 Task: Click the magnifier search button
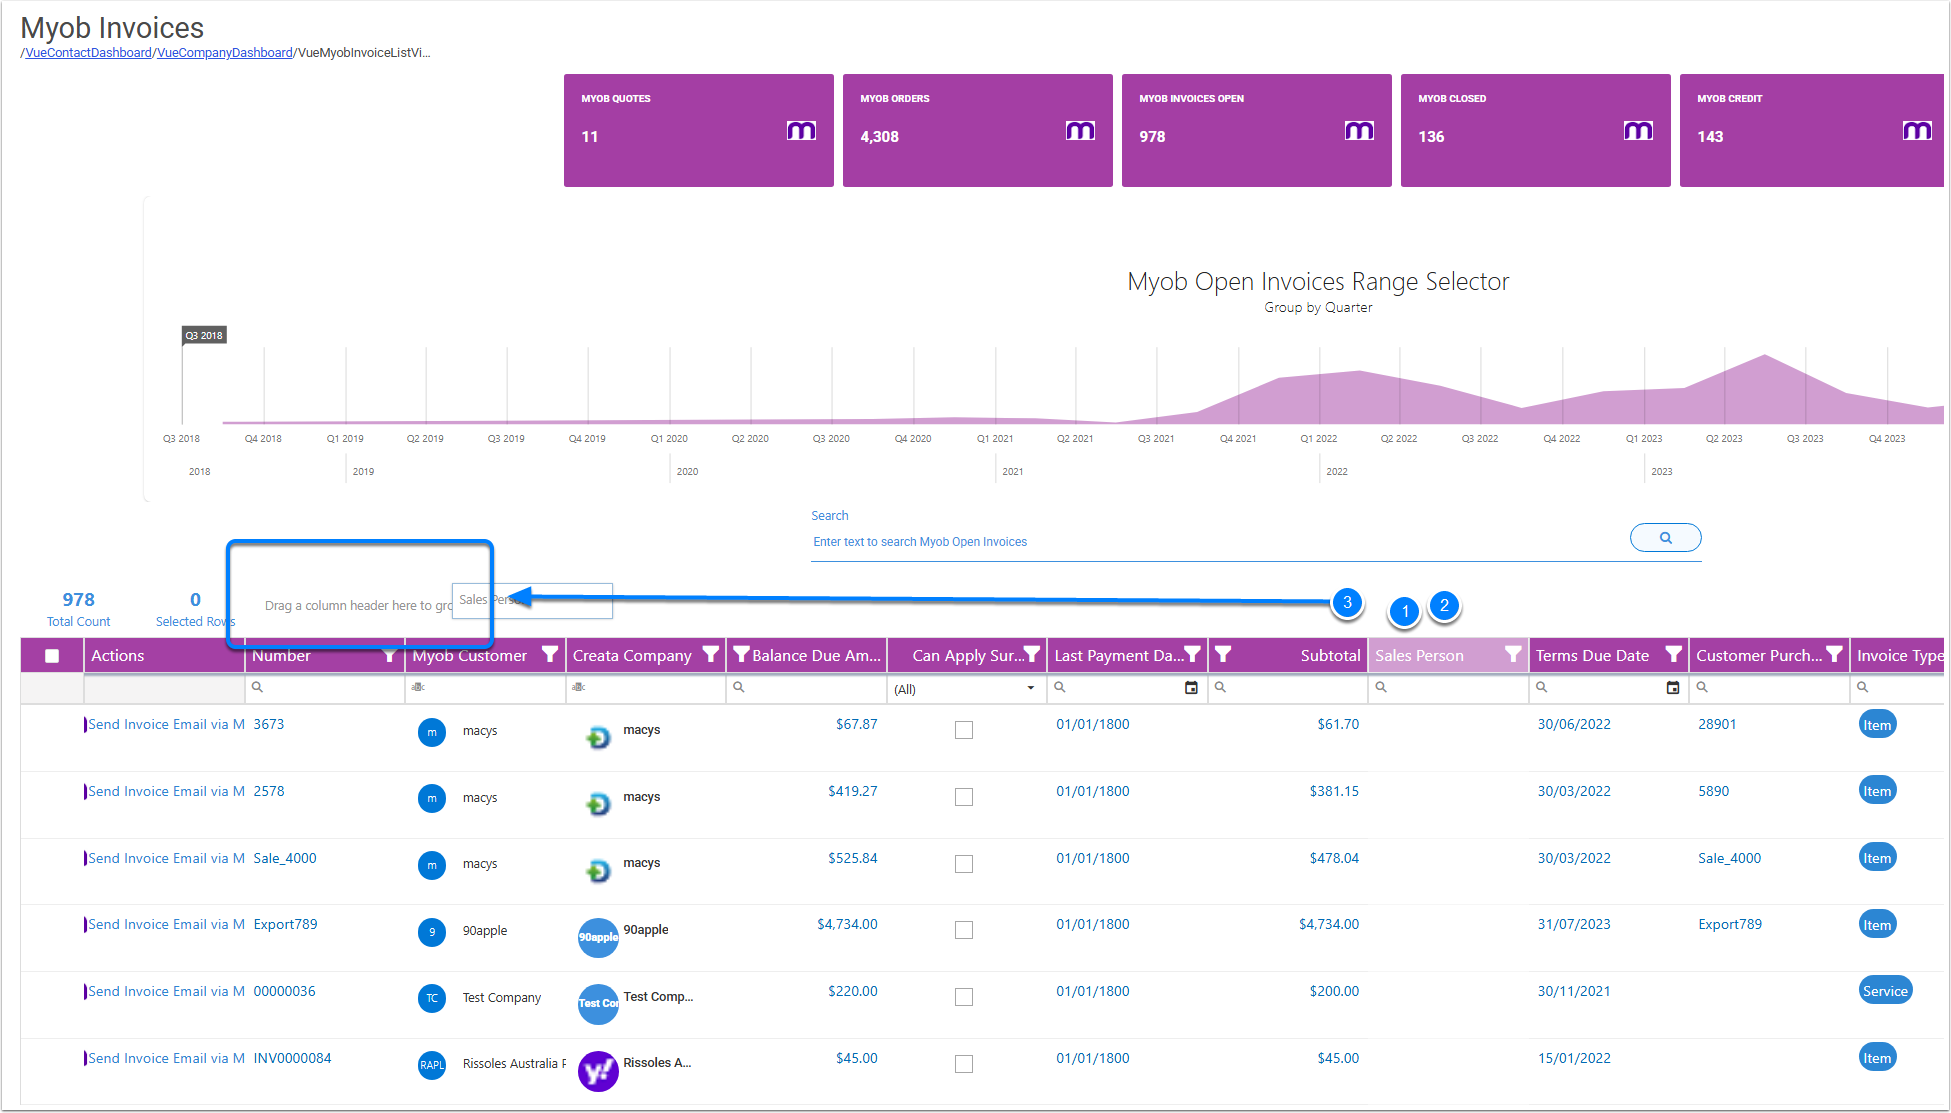[x=1665, y=538]
